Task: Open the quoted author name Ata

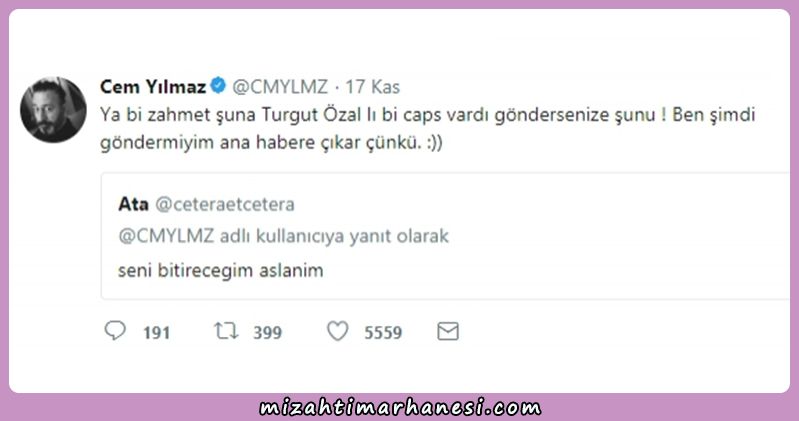Action: [134, 204]
